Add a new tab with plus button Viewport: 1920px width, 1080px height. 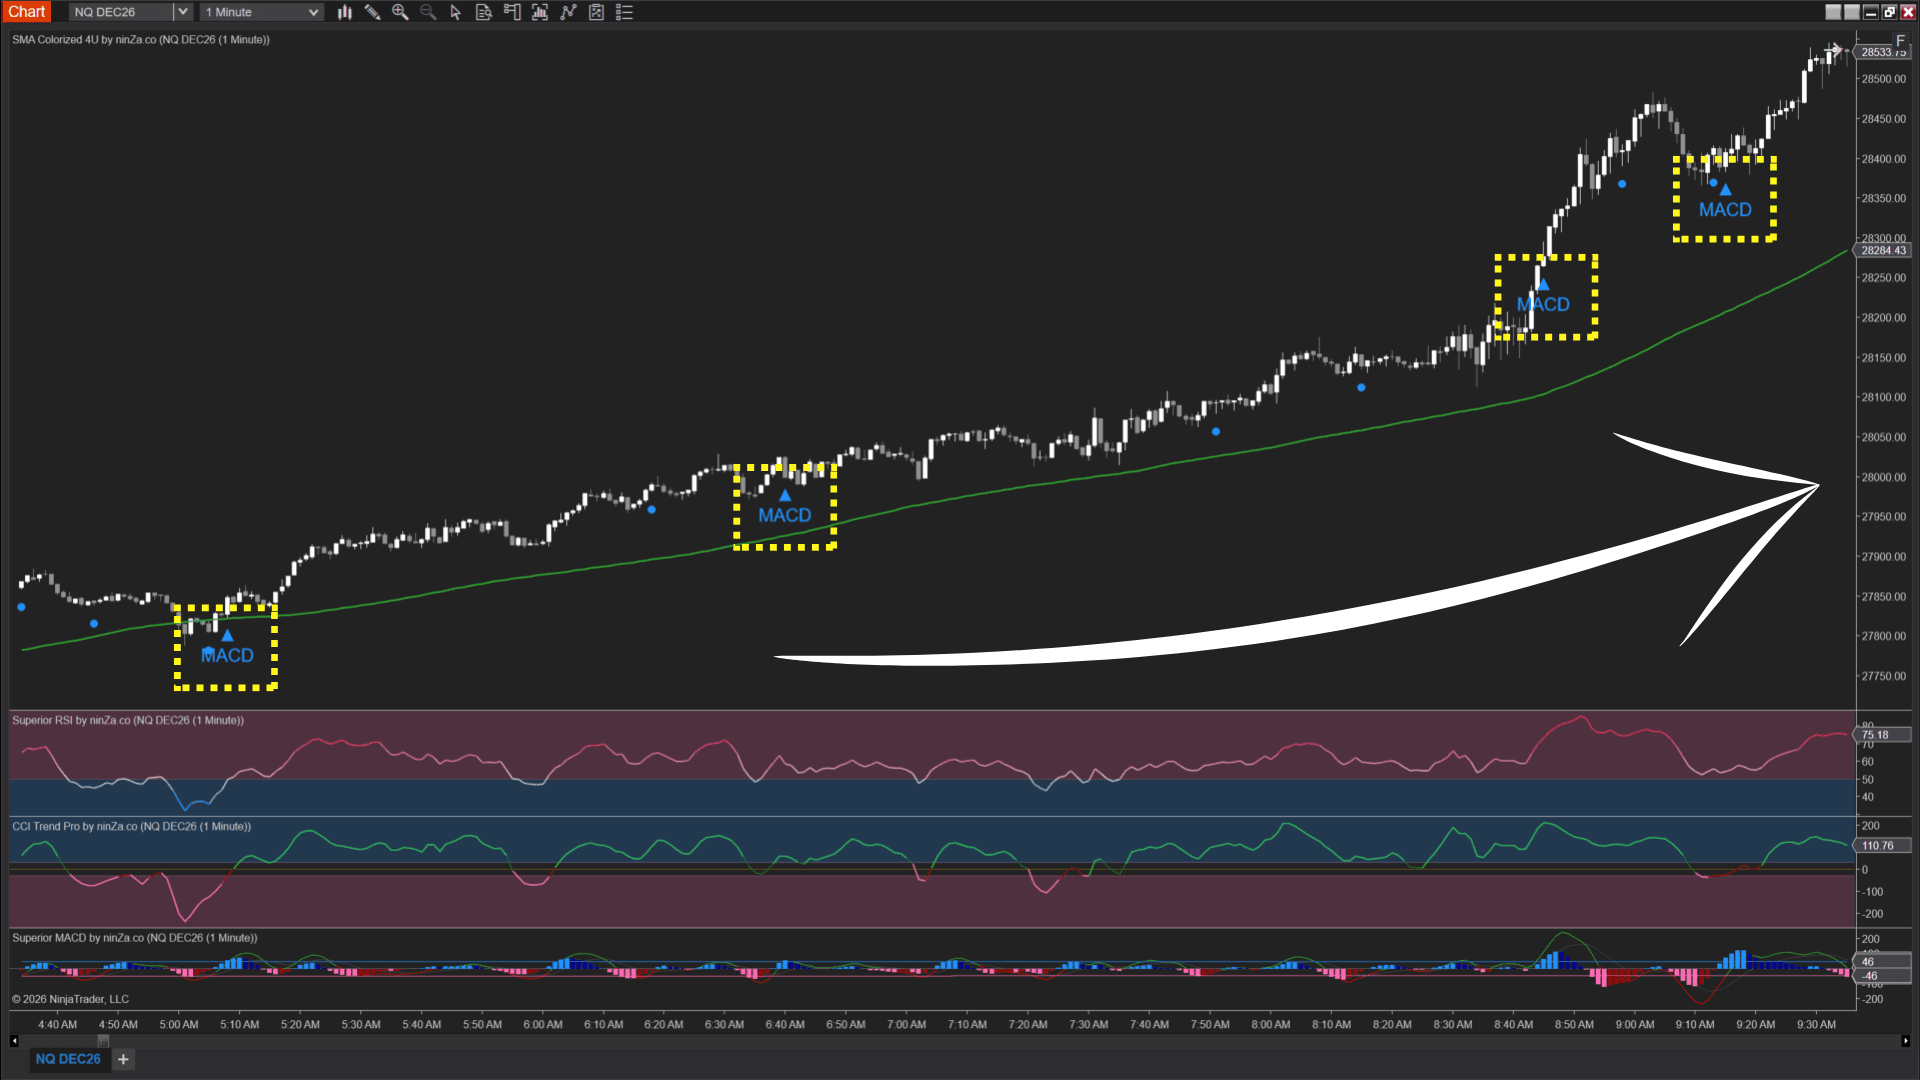123,1059
